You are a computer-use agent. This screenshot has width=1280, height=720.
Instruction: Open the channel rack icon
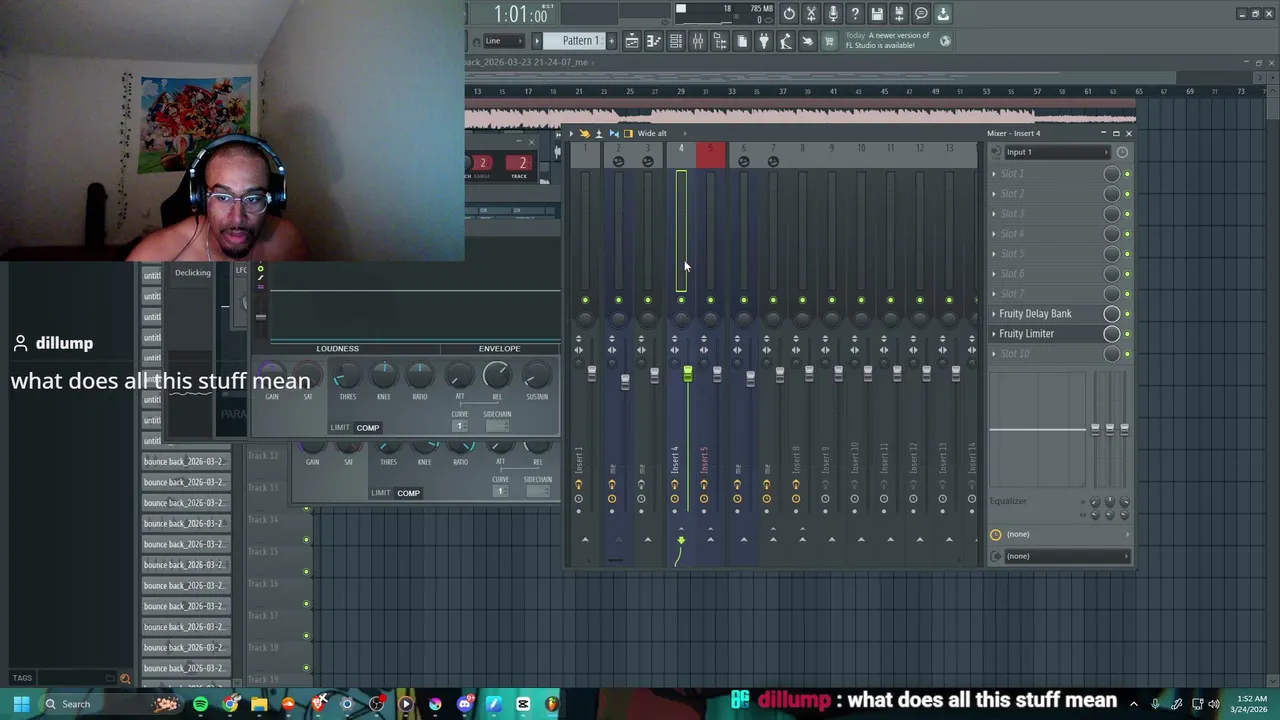click(x=676, y=41)
